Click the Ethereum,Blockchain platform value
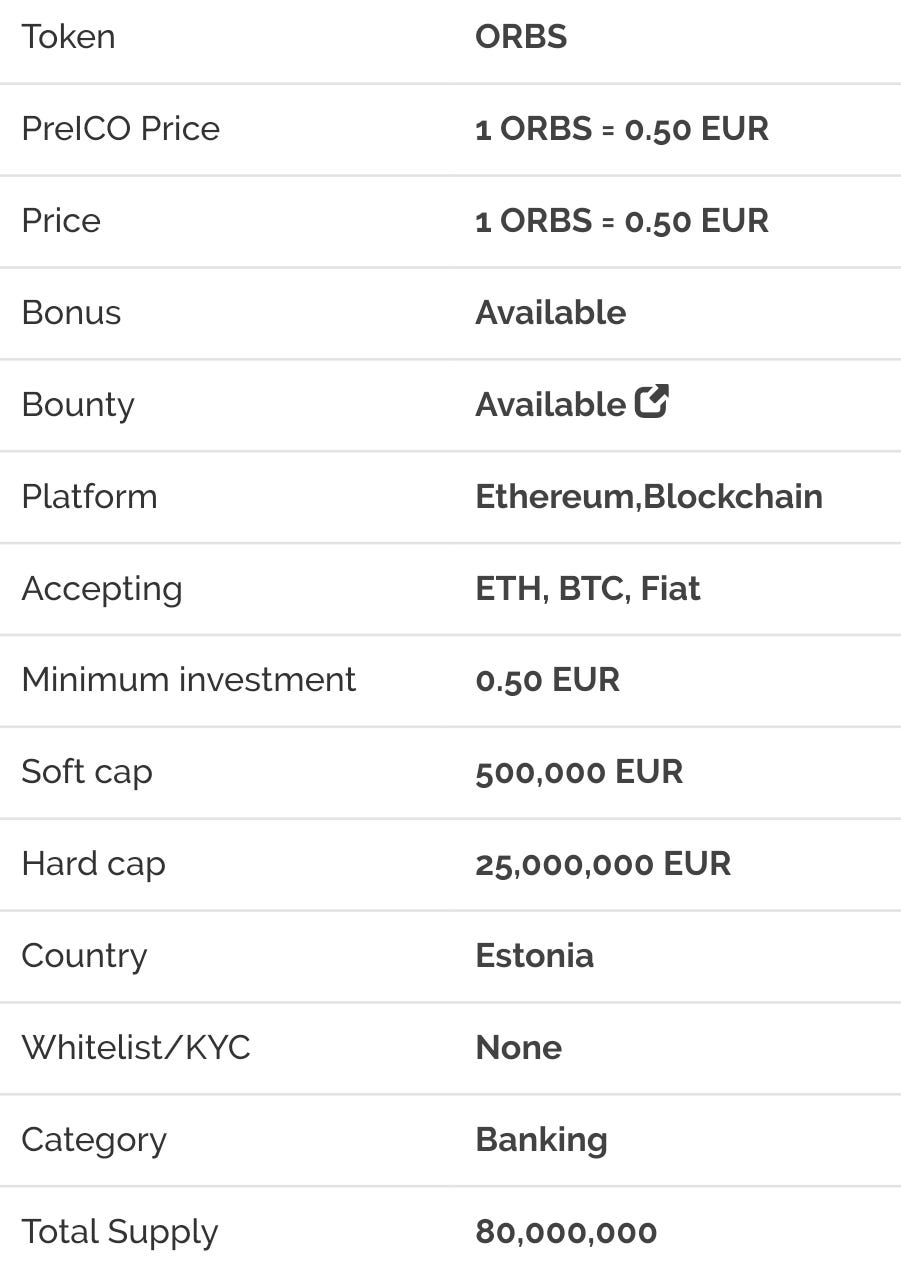Viewport: 901px width, 1270px height. [x=648, y=497]
